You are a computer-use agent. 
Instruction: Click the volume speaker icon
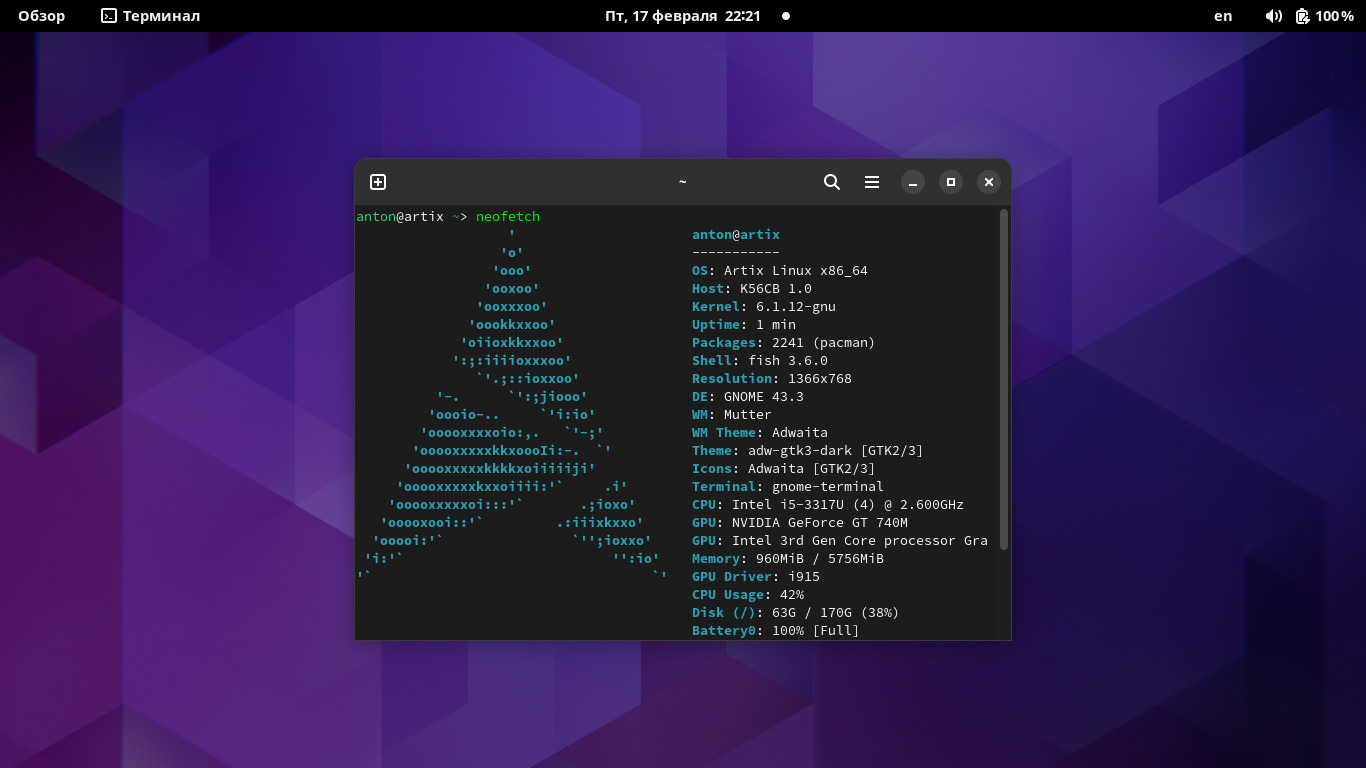click(x=1273, y=16)
